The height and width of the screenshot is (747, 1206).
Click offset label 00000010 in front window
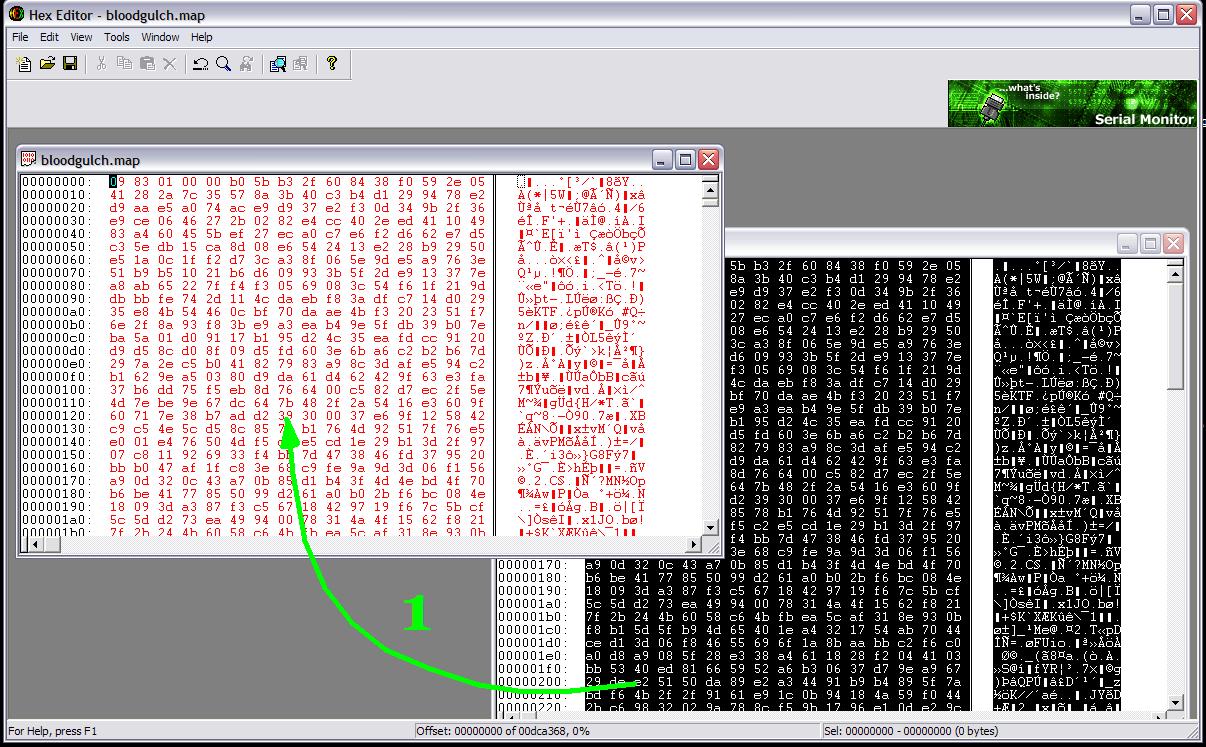click(56, 195)
